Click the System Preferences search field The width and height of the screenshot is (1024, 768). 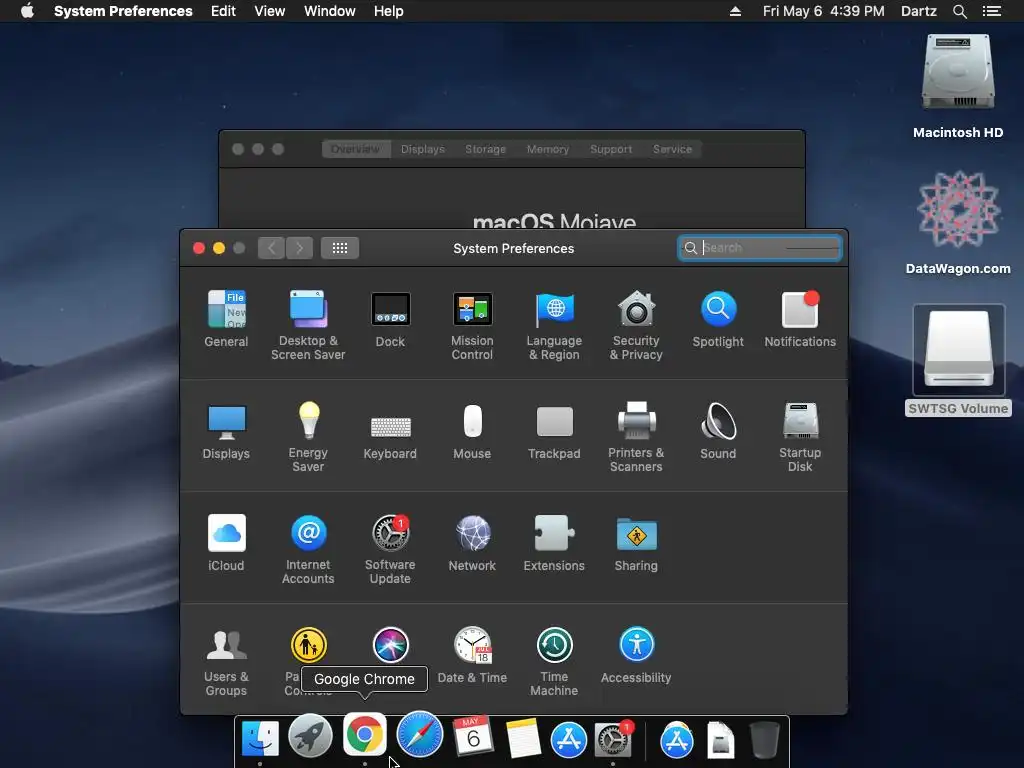pyautogui.click(x=760, y=248)
